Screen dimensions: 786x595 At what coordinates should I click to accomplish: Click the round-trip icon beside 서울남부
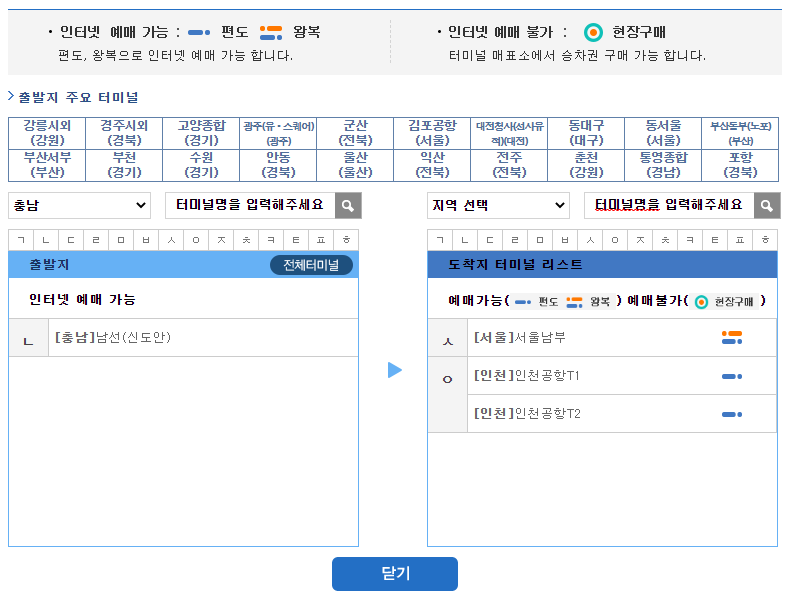[x=732, y=337]
